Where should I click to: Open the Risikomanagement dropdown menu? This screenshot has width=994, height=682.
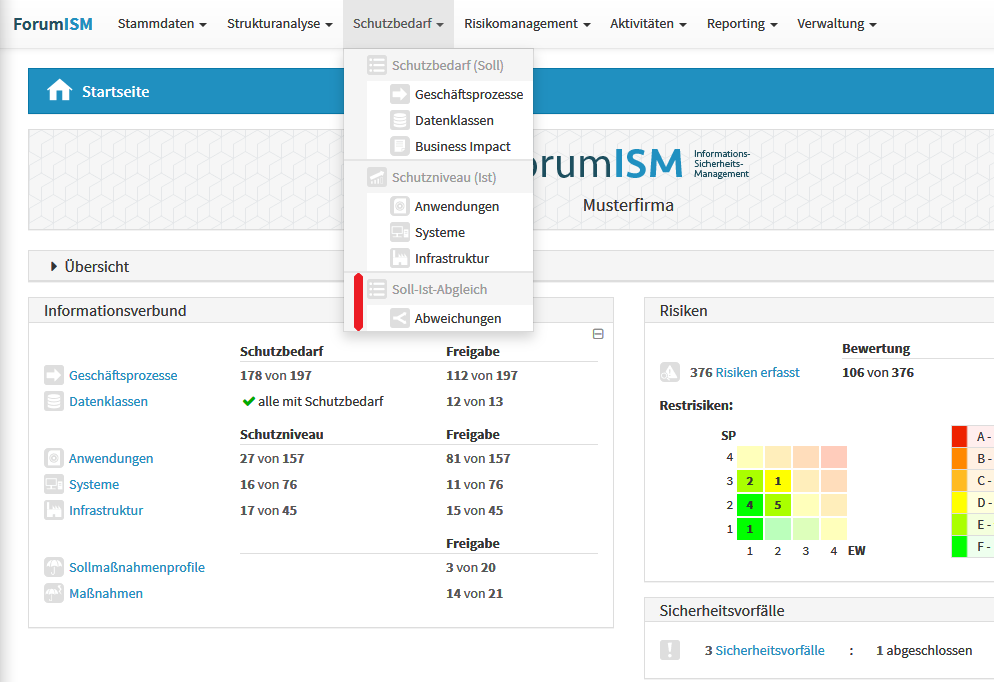point(526,23)
